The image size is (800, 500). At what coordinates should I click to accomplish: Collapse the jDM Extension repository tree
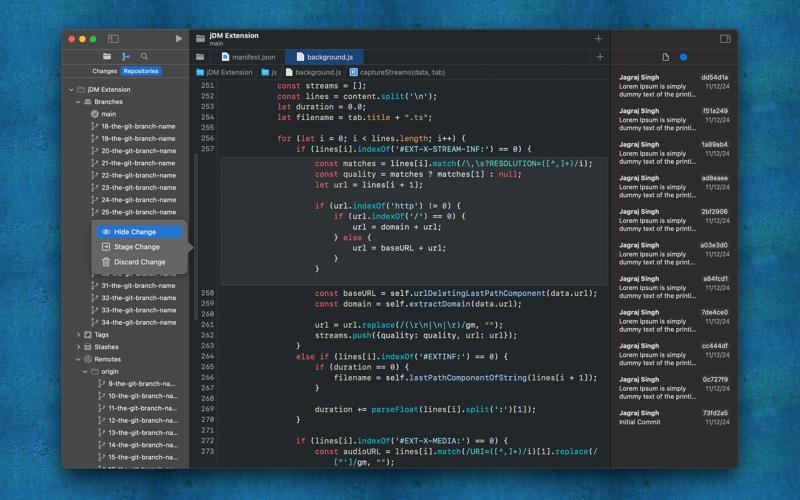(71, 90)
